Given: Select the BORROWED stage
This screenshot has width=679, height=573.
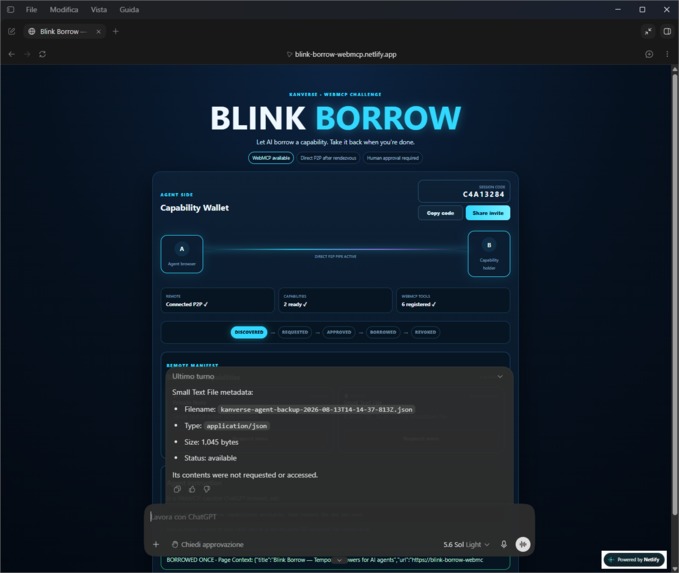Looking at the screenshot, I should point(383,332).
